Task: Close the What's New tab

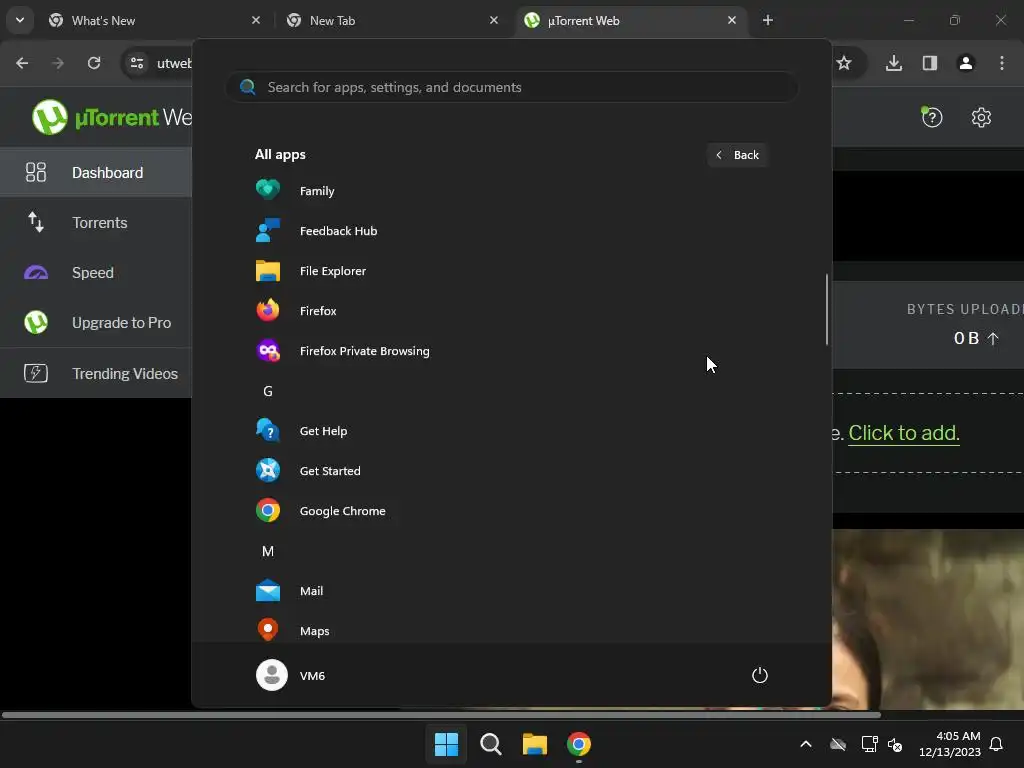Action: (256, 20)
